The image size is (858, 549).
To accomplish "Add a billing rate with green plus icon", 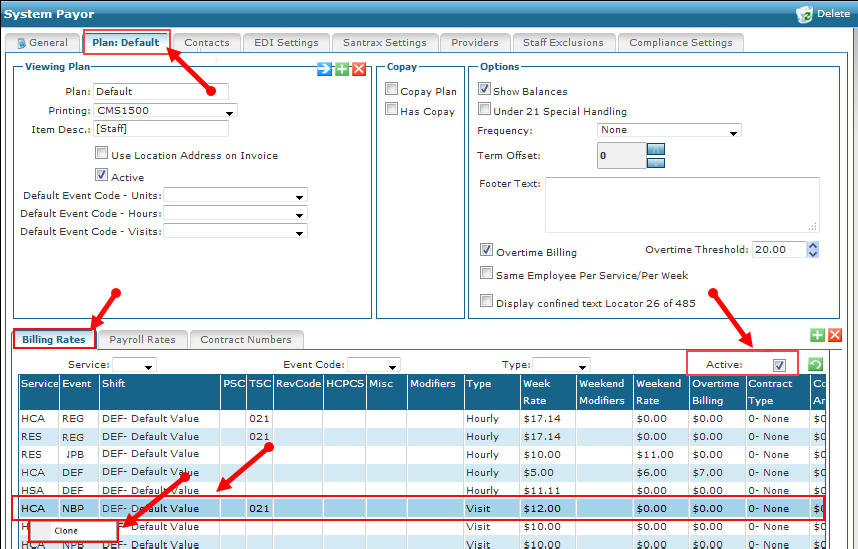I will click(x=818, y=335).
